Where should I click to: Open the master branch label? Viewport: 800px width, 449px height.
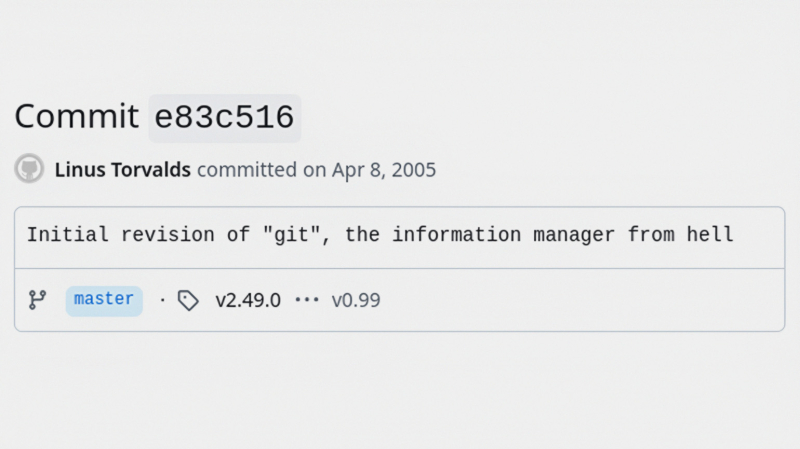104,301
